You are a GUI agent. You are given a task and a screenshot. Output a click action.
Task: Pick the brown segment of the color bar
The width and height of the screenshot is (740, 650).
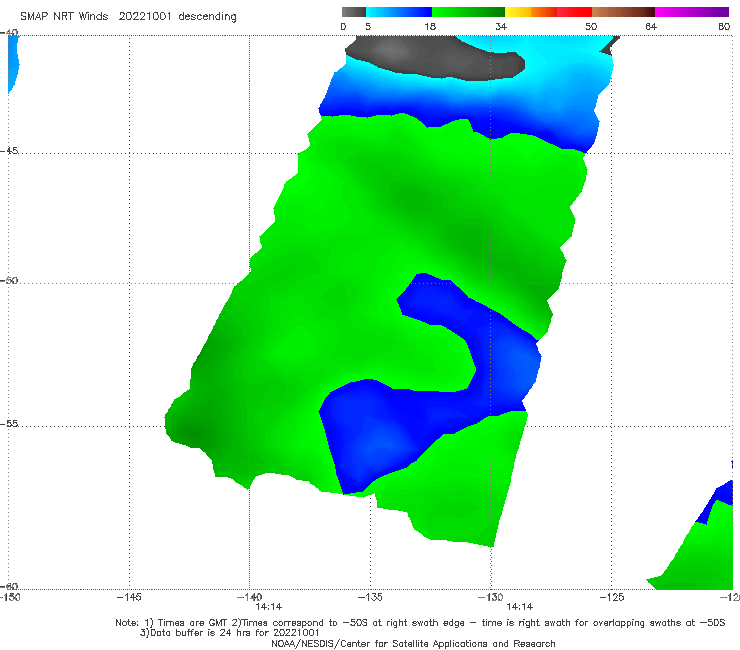623,12
